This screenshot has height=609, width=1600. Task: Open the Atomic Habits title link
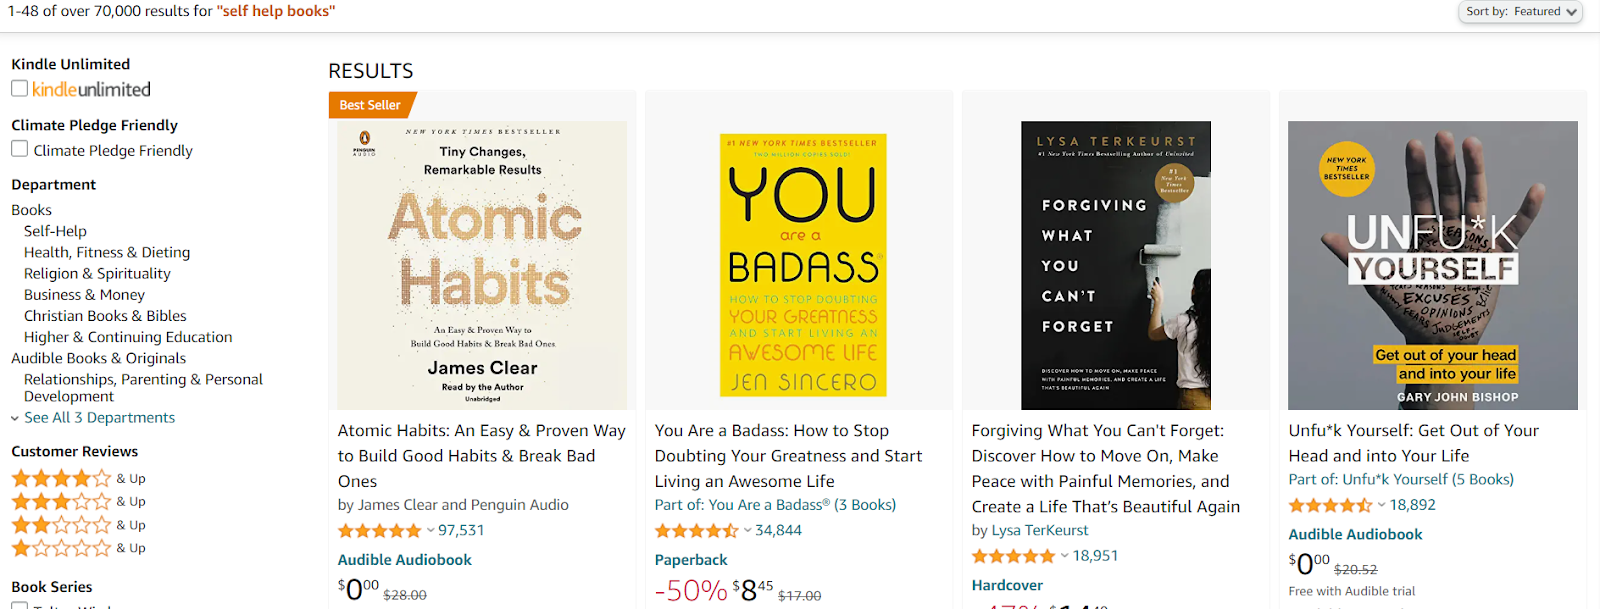click(482, 455)
